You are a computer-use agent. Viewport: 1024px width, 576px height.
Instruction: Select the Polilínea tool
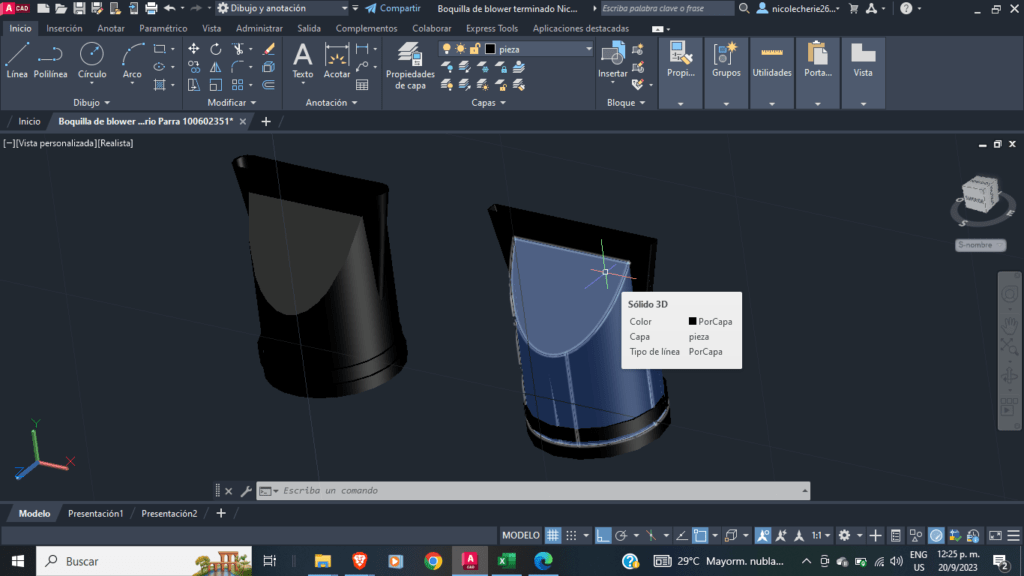[x=50, y=61]
